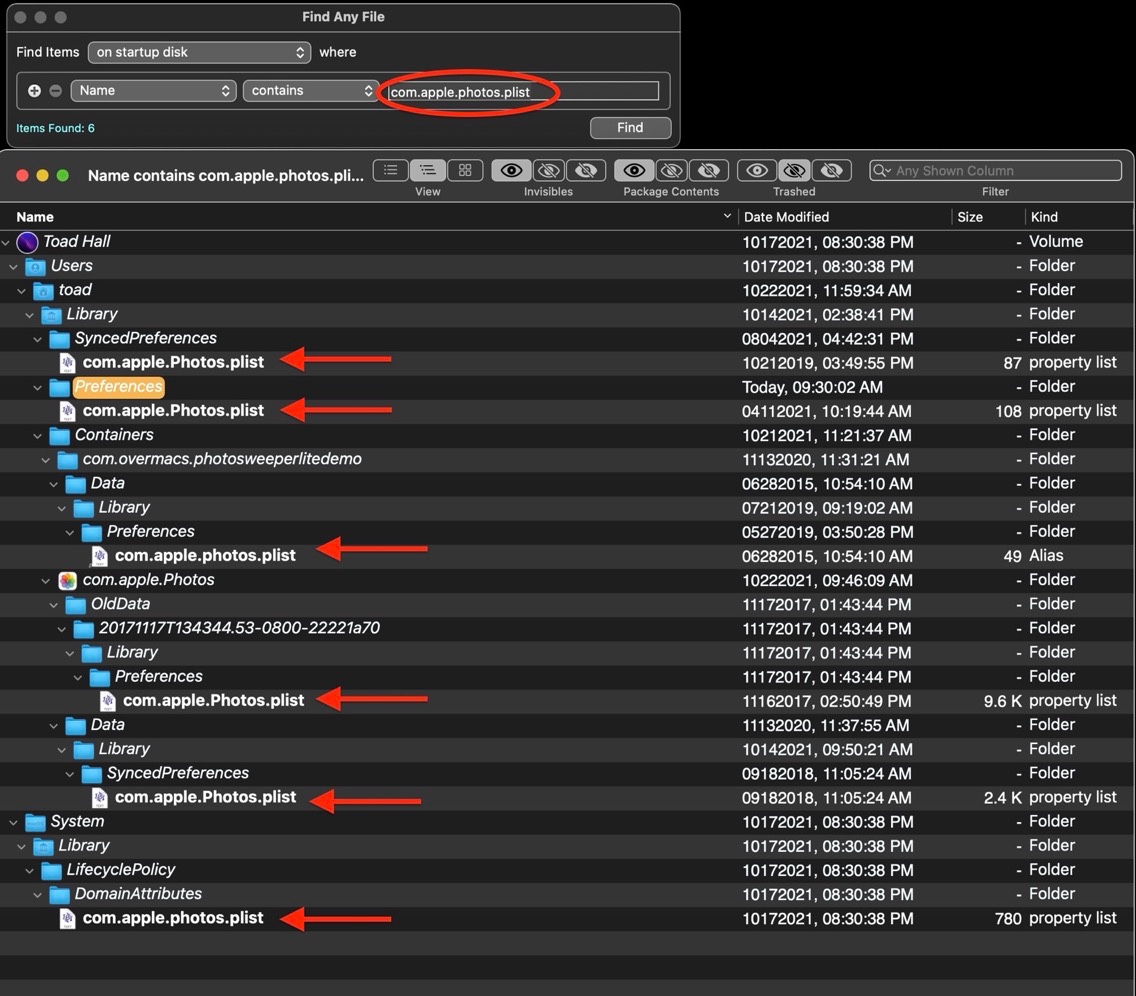Toggle outlined crossed-eye for Trashed items
This screenshot has height=996, width=1136.
pyautogui.click(x=795, y=170)
